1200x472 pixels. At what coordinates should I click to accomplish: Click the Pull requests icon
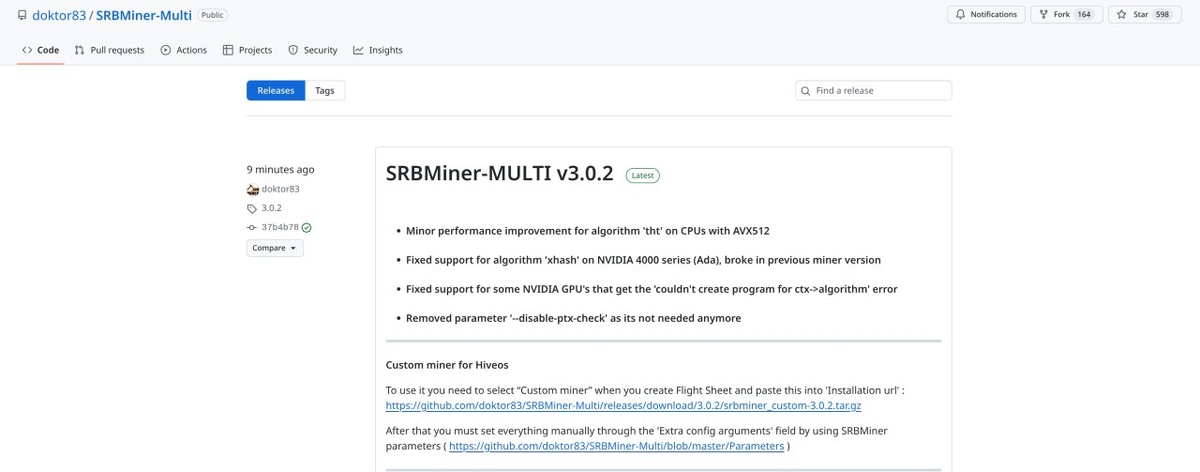point(79,50)
